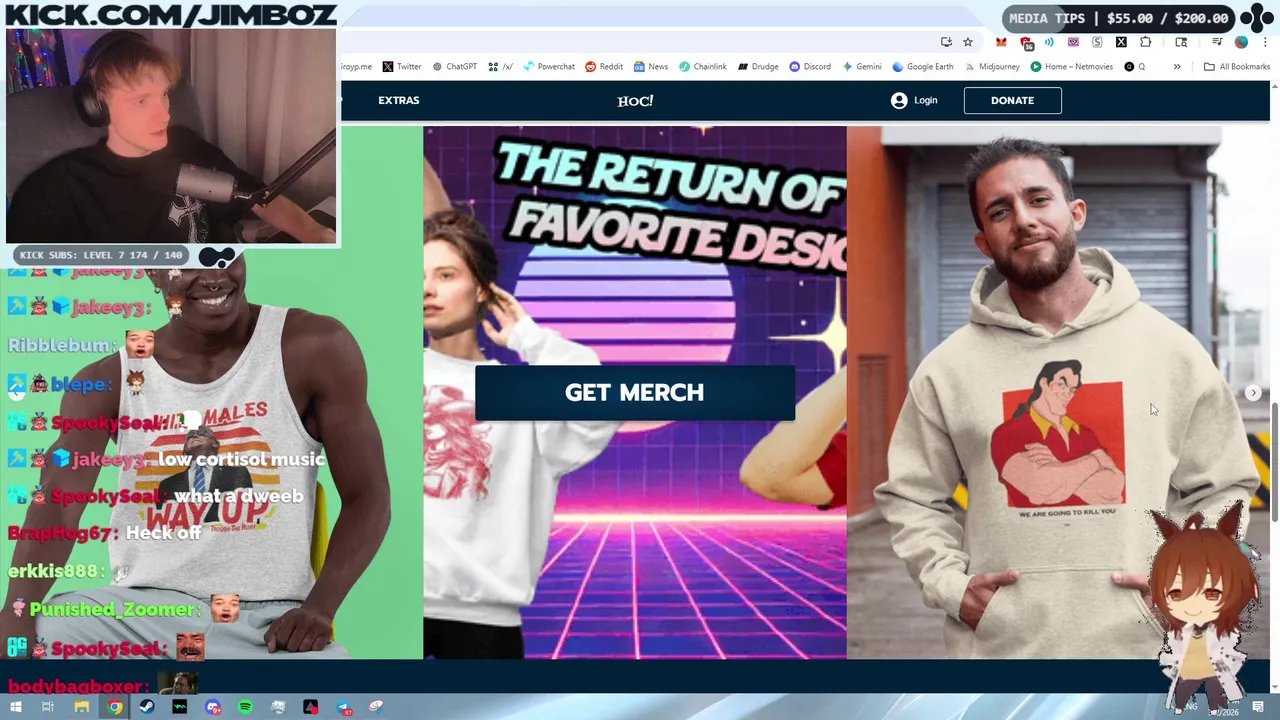Click the black X extension icon
The image size is (1280, 720).
point(1121,42)
